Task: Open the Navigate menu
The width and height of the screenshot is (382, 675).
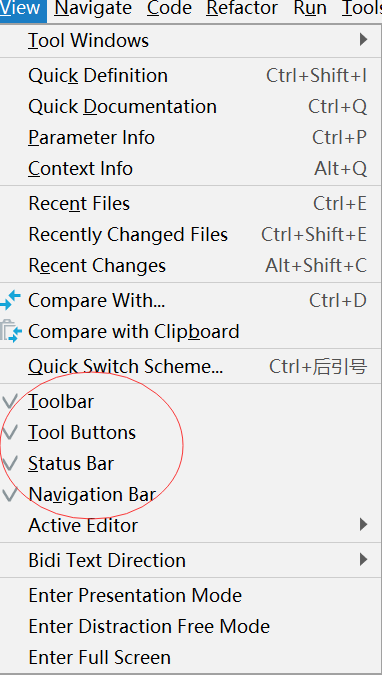Action: tap(93, 9)
